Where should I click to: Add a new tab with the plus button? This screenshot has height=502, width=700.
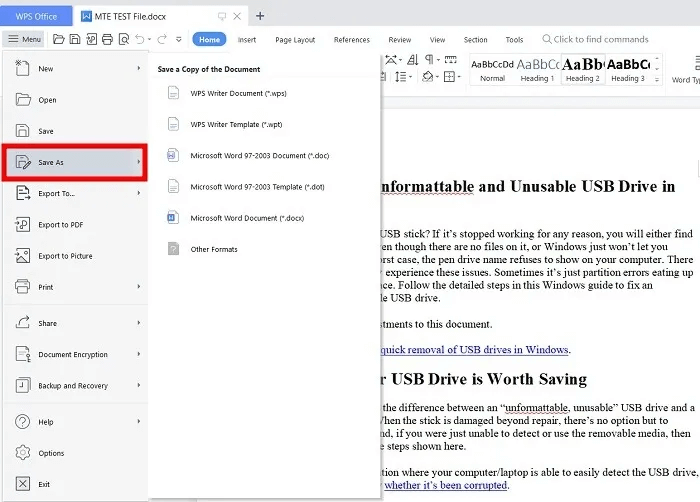click(x=260, y=16)
